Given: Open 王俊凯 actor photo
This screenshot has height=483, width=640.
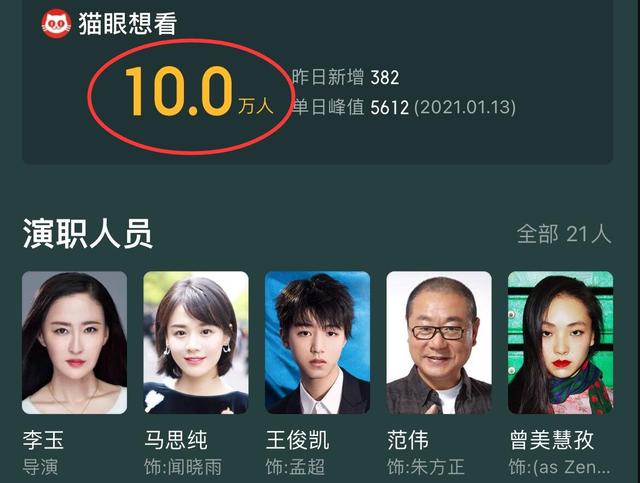Looking at the screenshot, I should [318, 343].
